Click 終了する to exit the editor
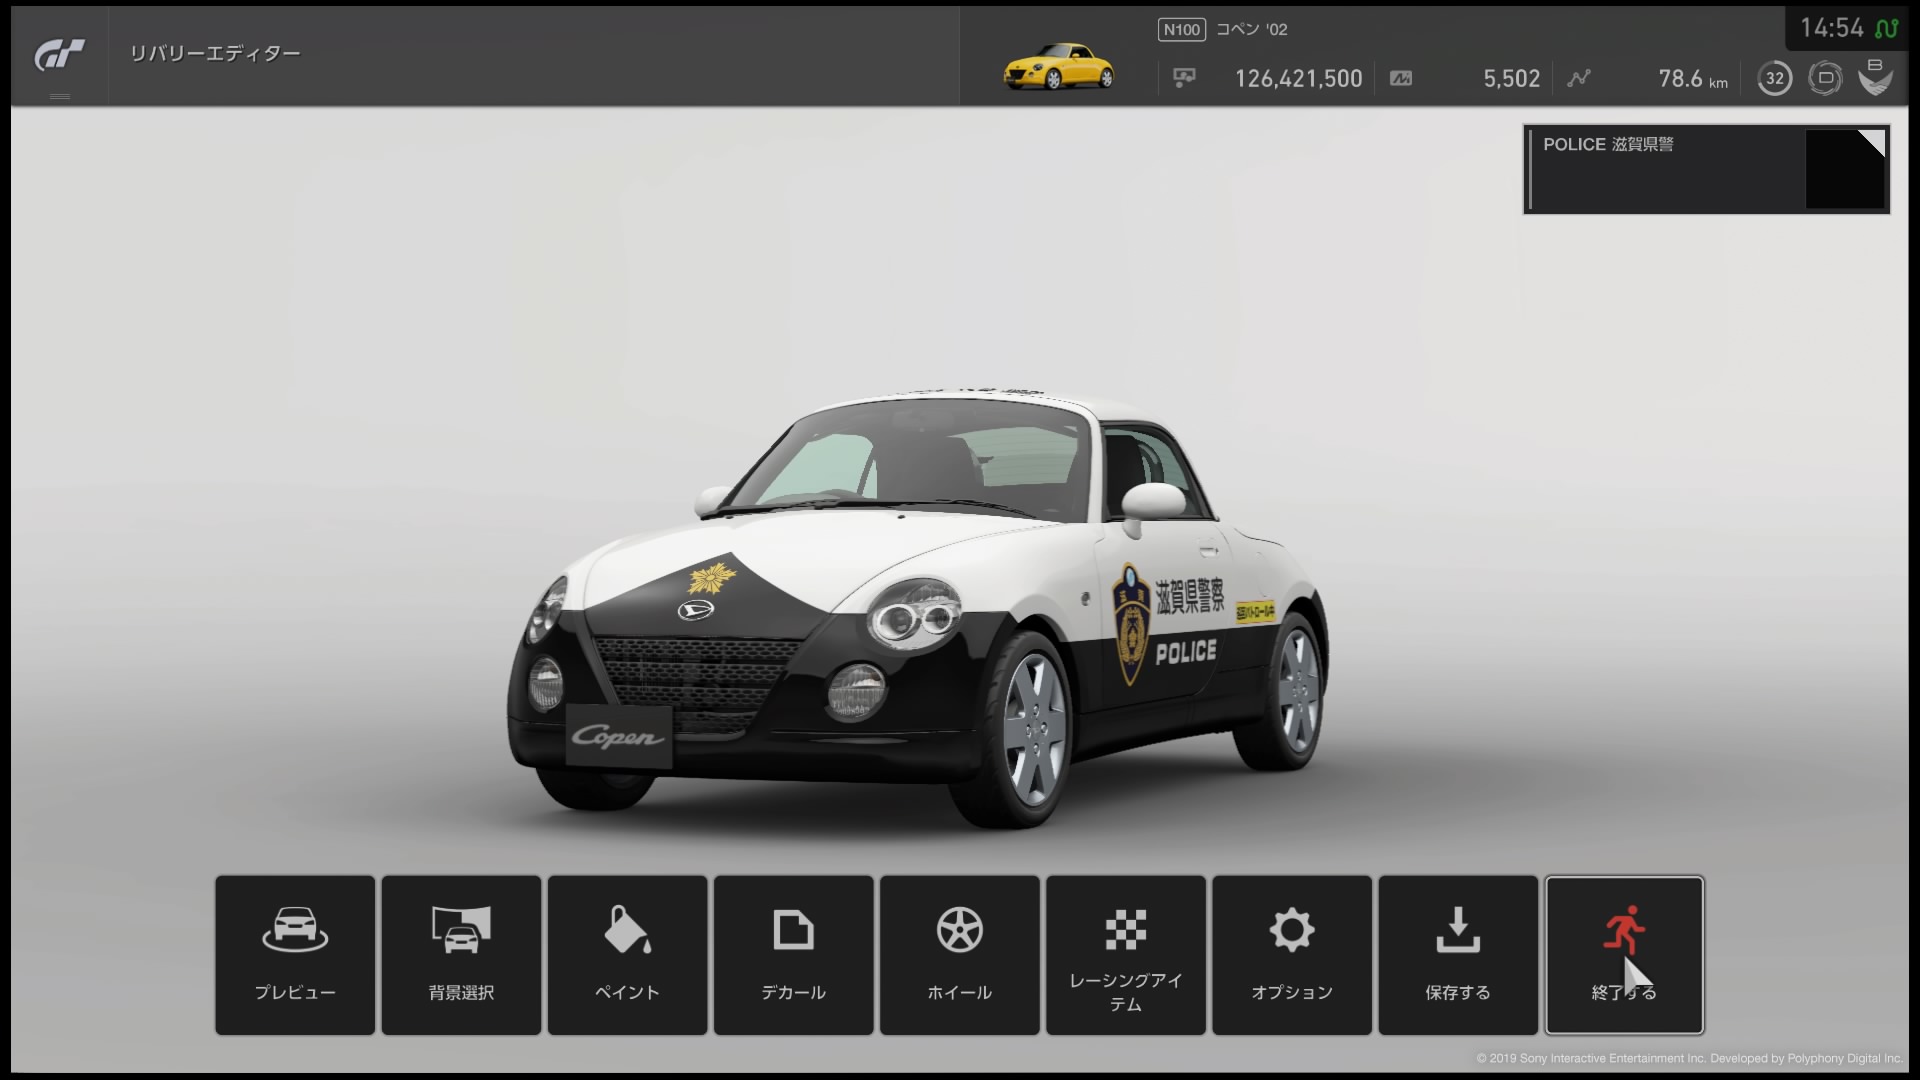 click(1623, 955)
